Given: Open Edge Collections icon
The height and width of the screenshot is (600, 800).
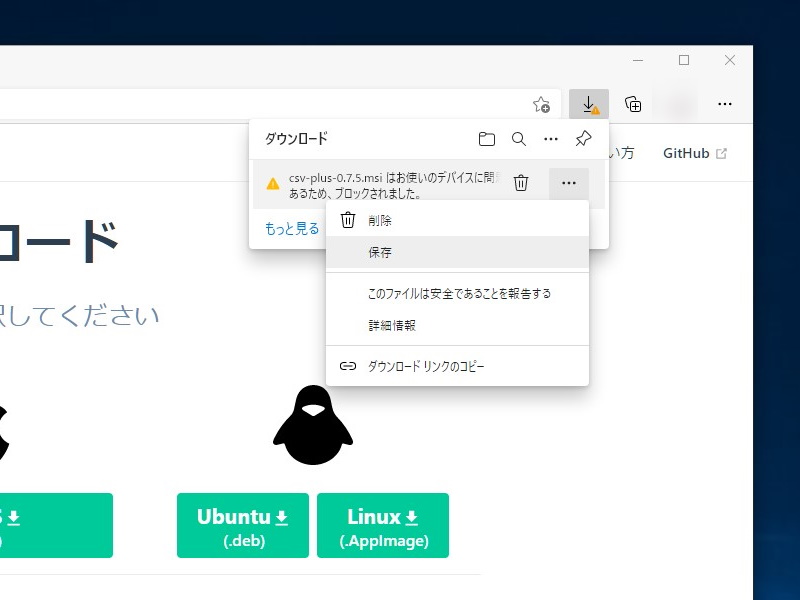Looking at the screenshot, I should 635,103.
